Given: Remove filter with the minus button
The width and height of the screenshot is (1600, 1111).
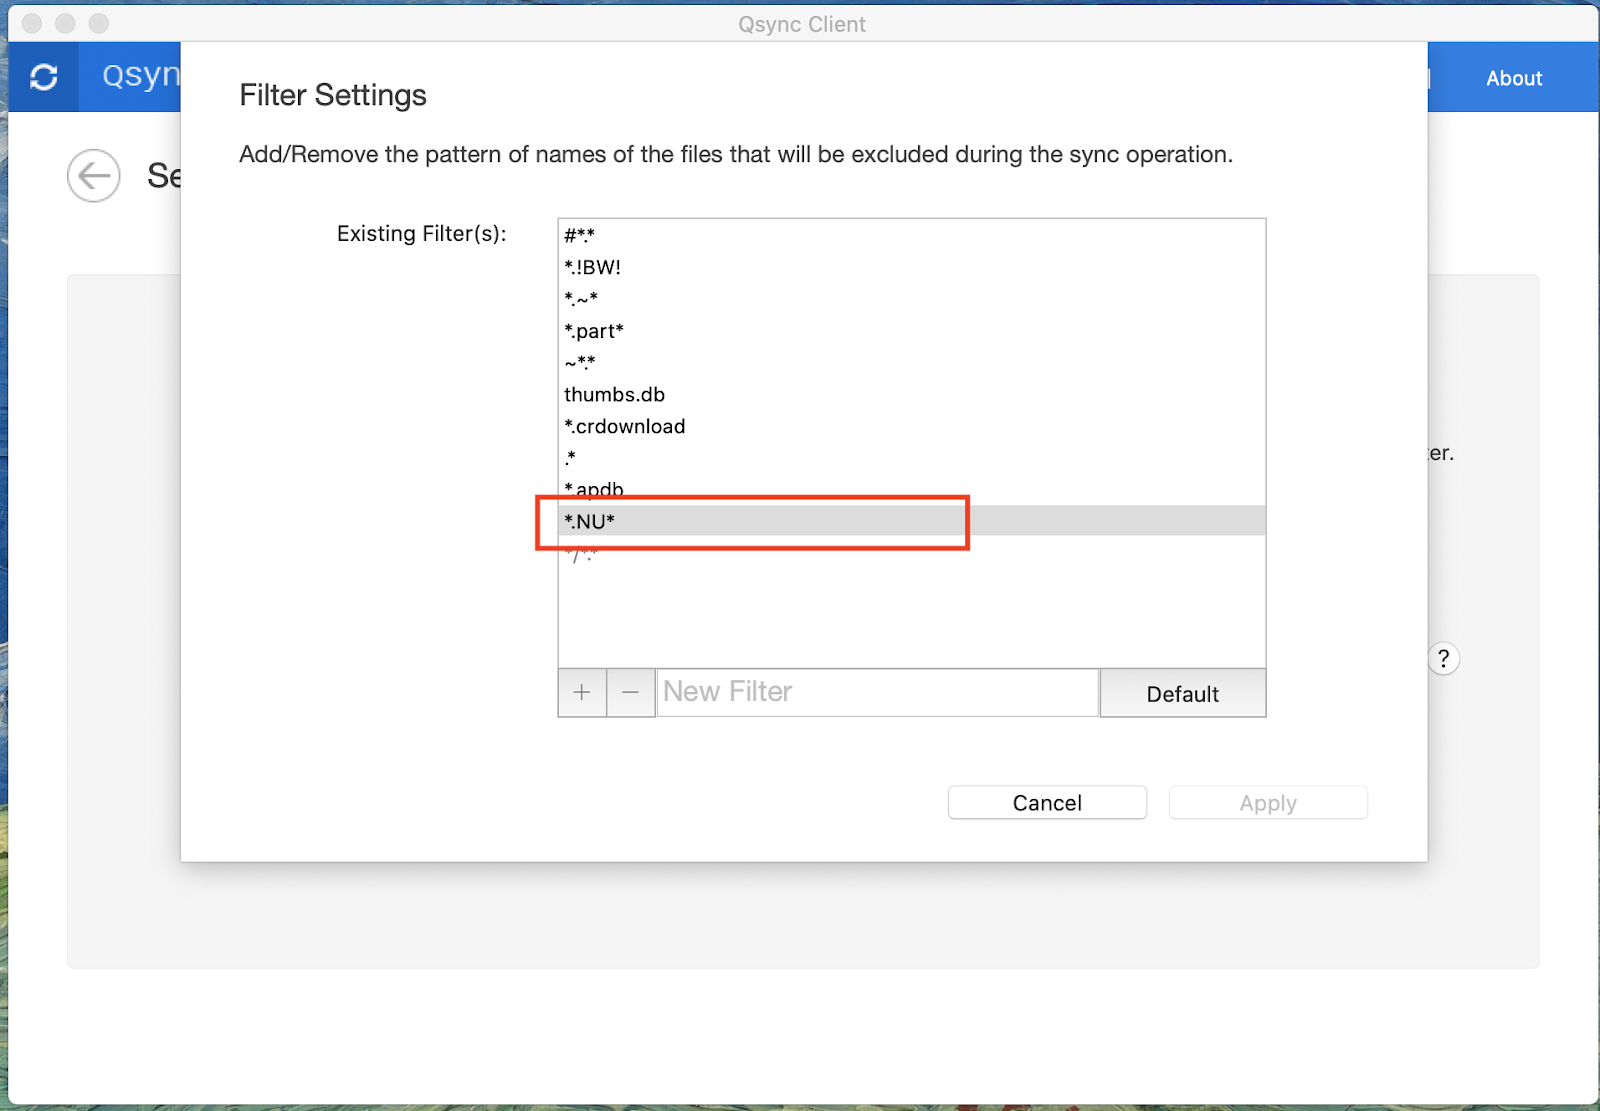Looking at the screenshot, I should pos(631,692).
